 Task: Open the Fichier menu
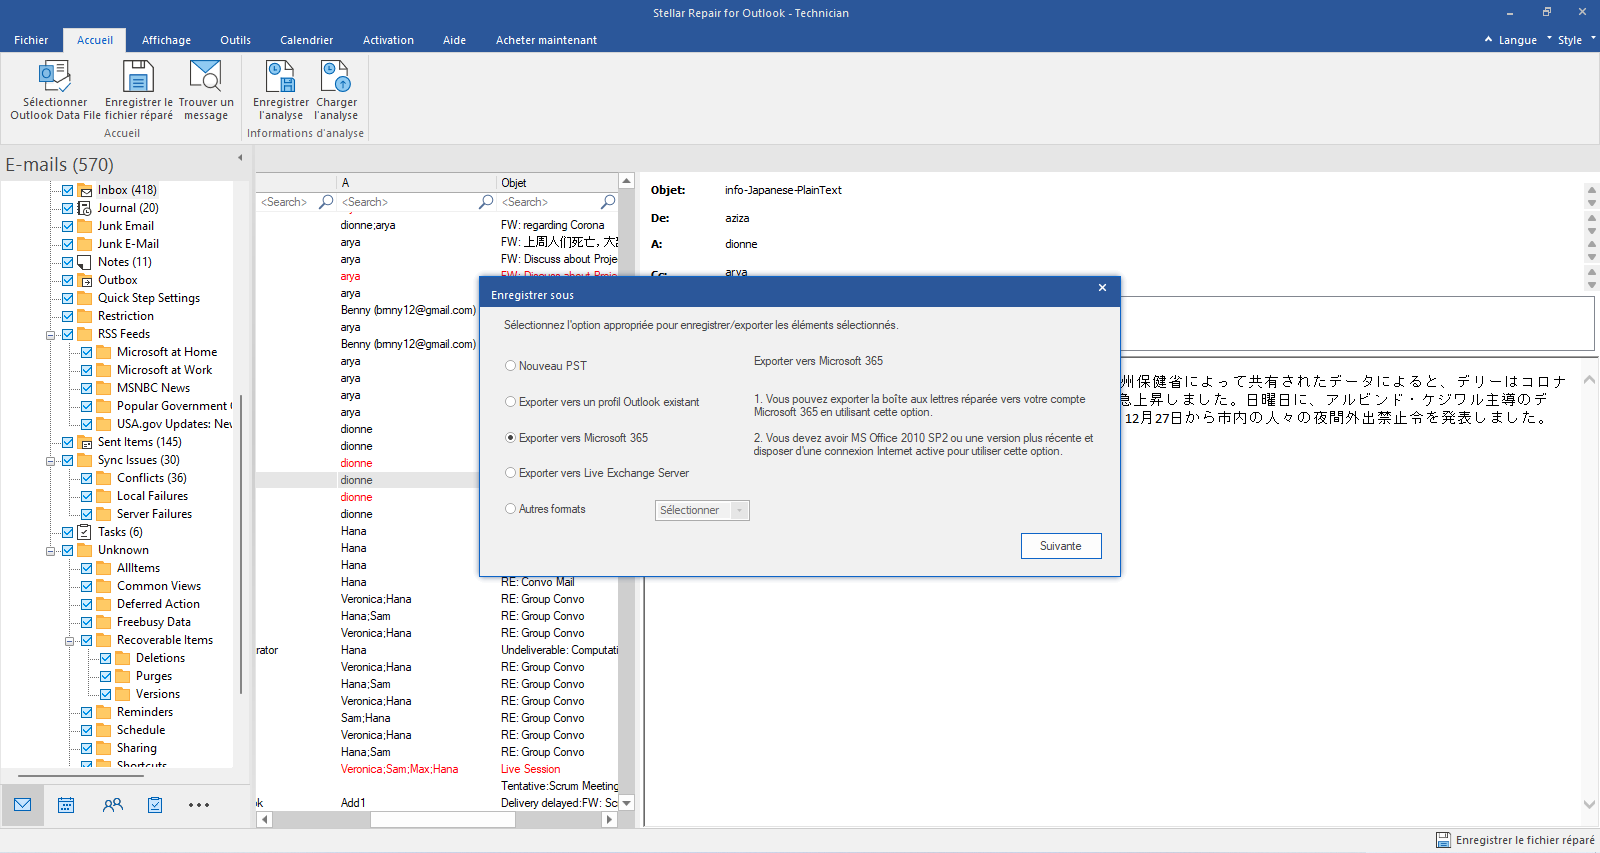click(31, 40)
